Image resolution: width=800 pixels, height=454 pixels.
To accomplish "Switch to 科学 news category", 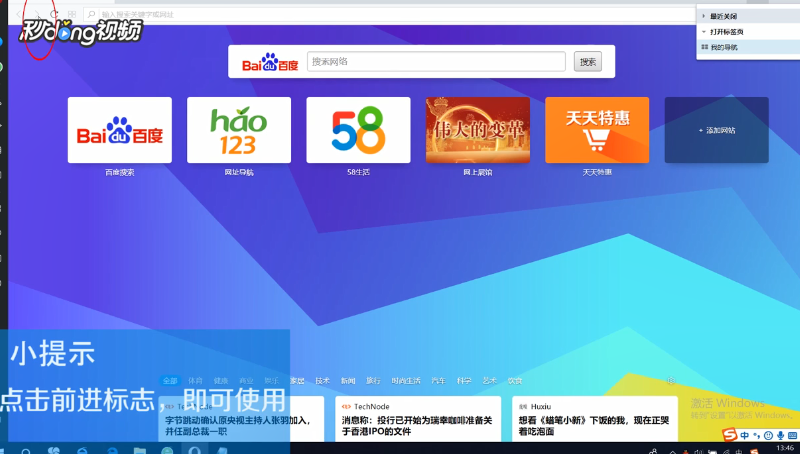I will click(464, 381).
